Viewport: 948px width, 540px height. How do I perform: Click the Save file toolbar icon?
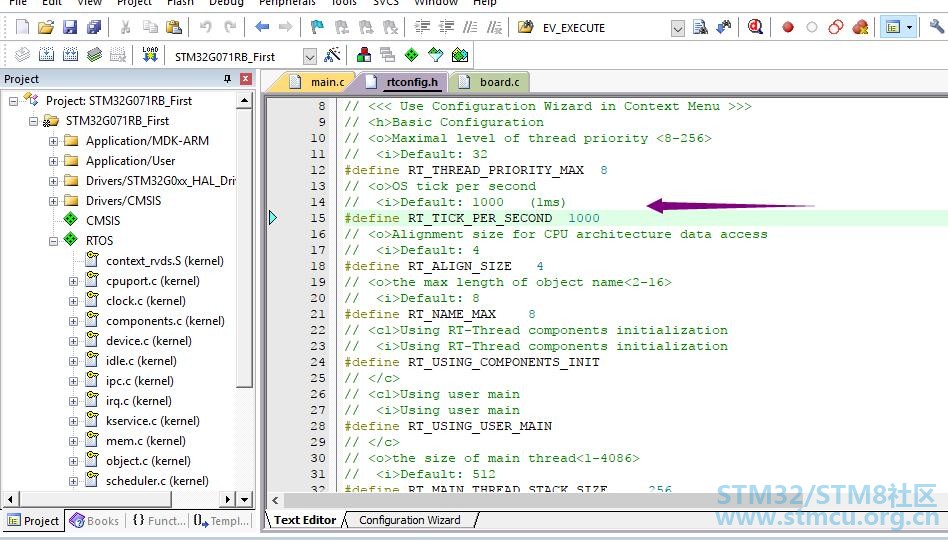(x=70, y=27)
